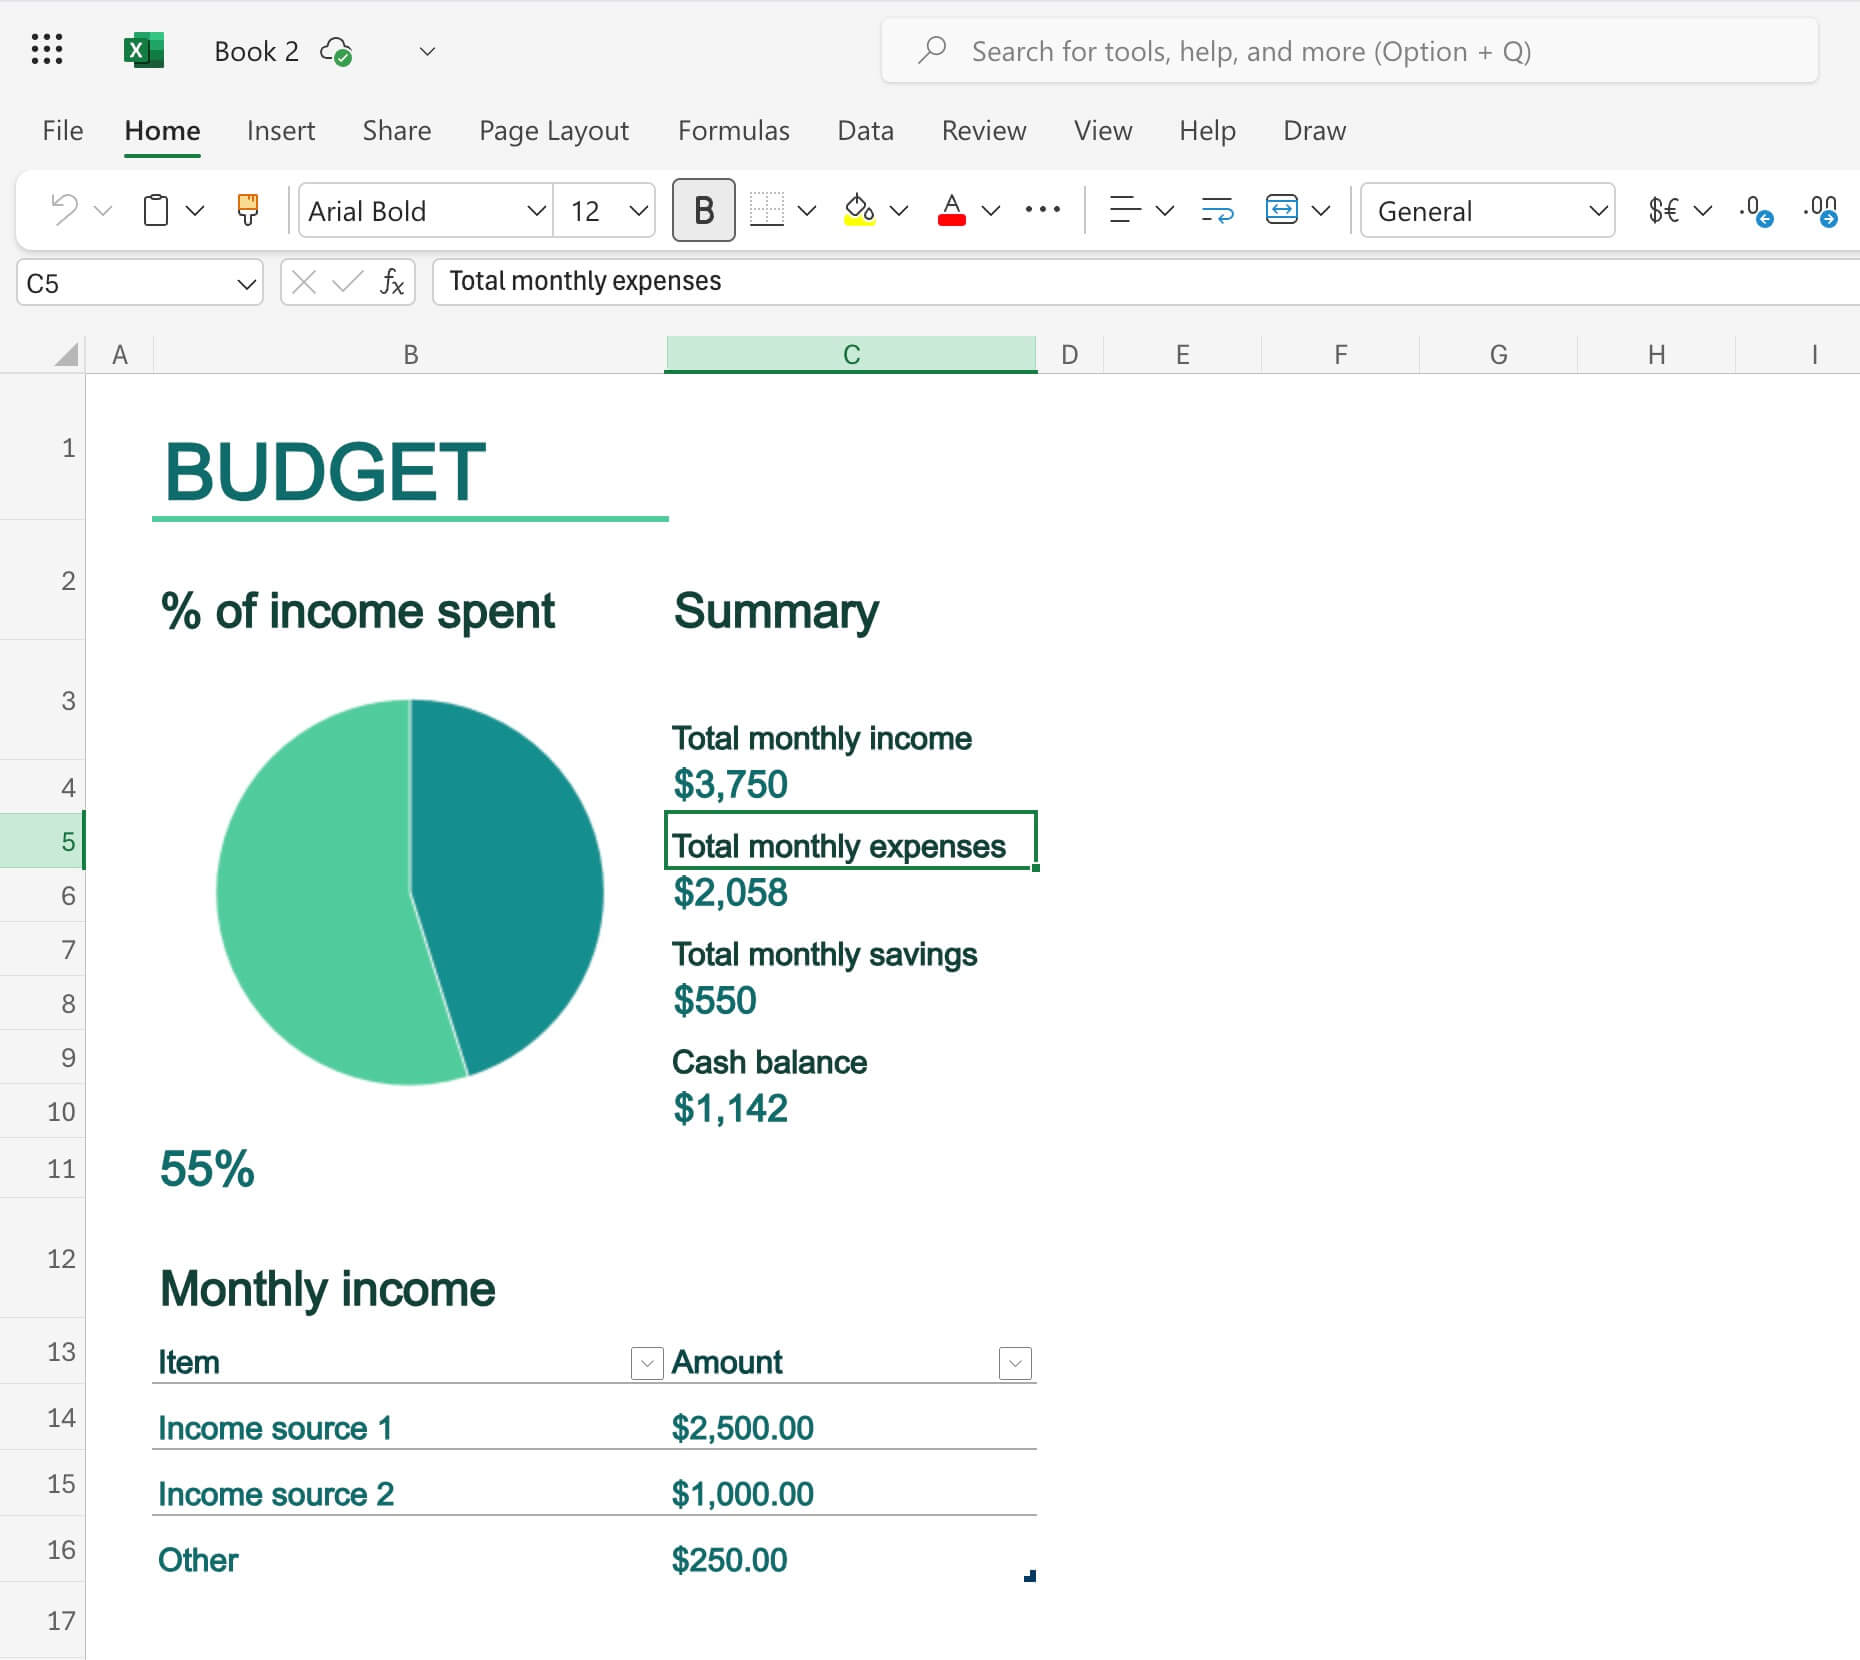1860x1660 pixels.
Task: Decrease decimal places icon
Action: [x=1755, y=210]
